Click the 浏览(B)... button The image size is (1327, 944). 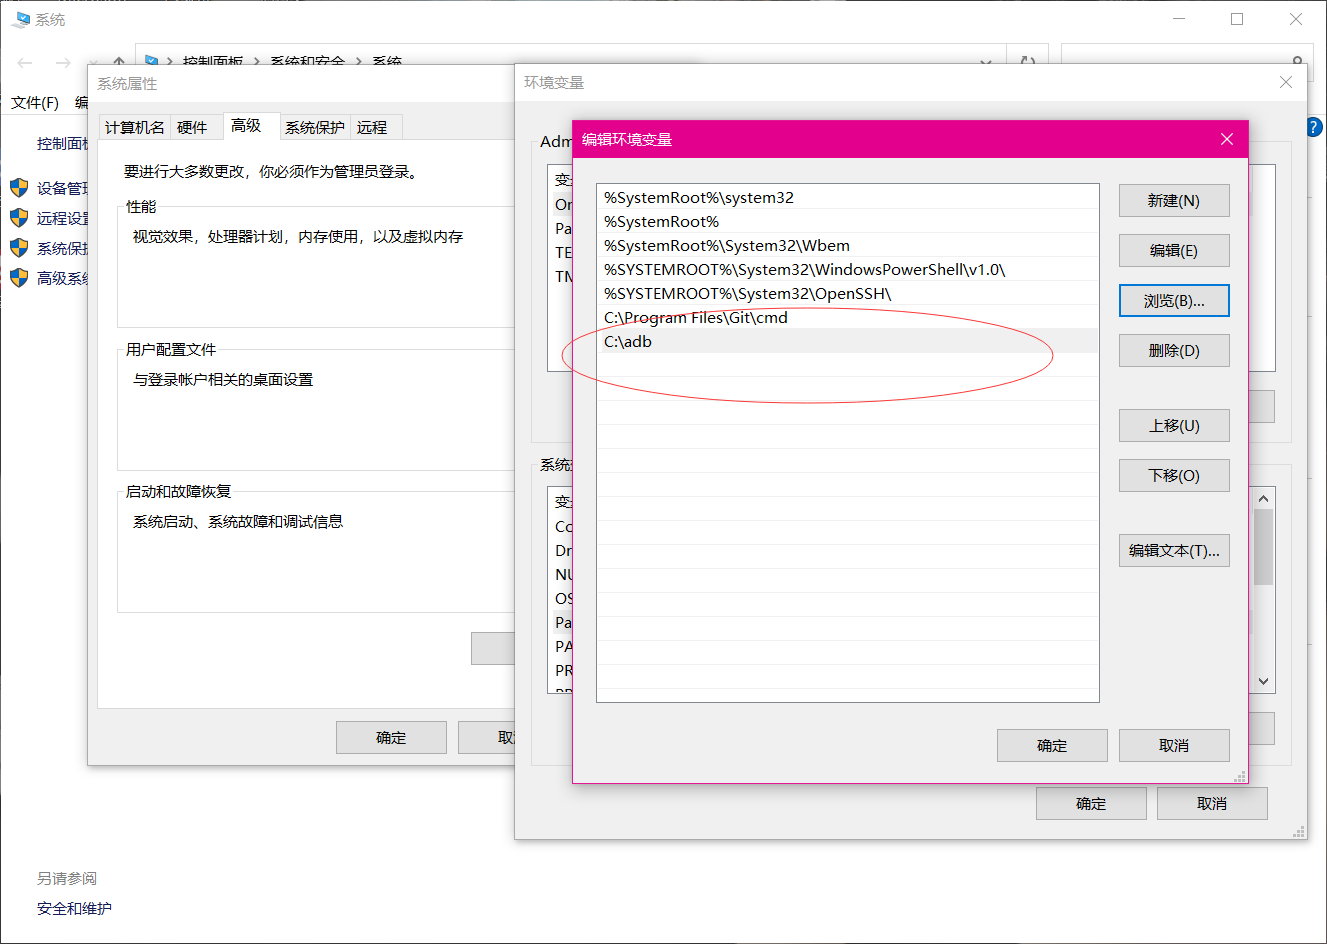coord(1174,300)
